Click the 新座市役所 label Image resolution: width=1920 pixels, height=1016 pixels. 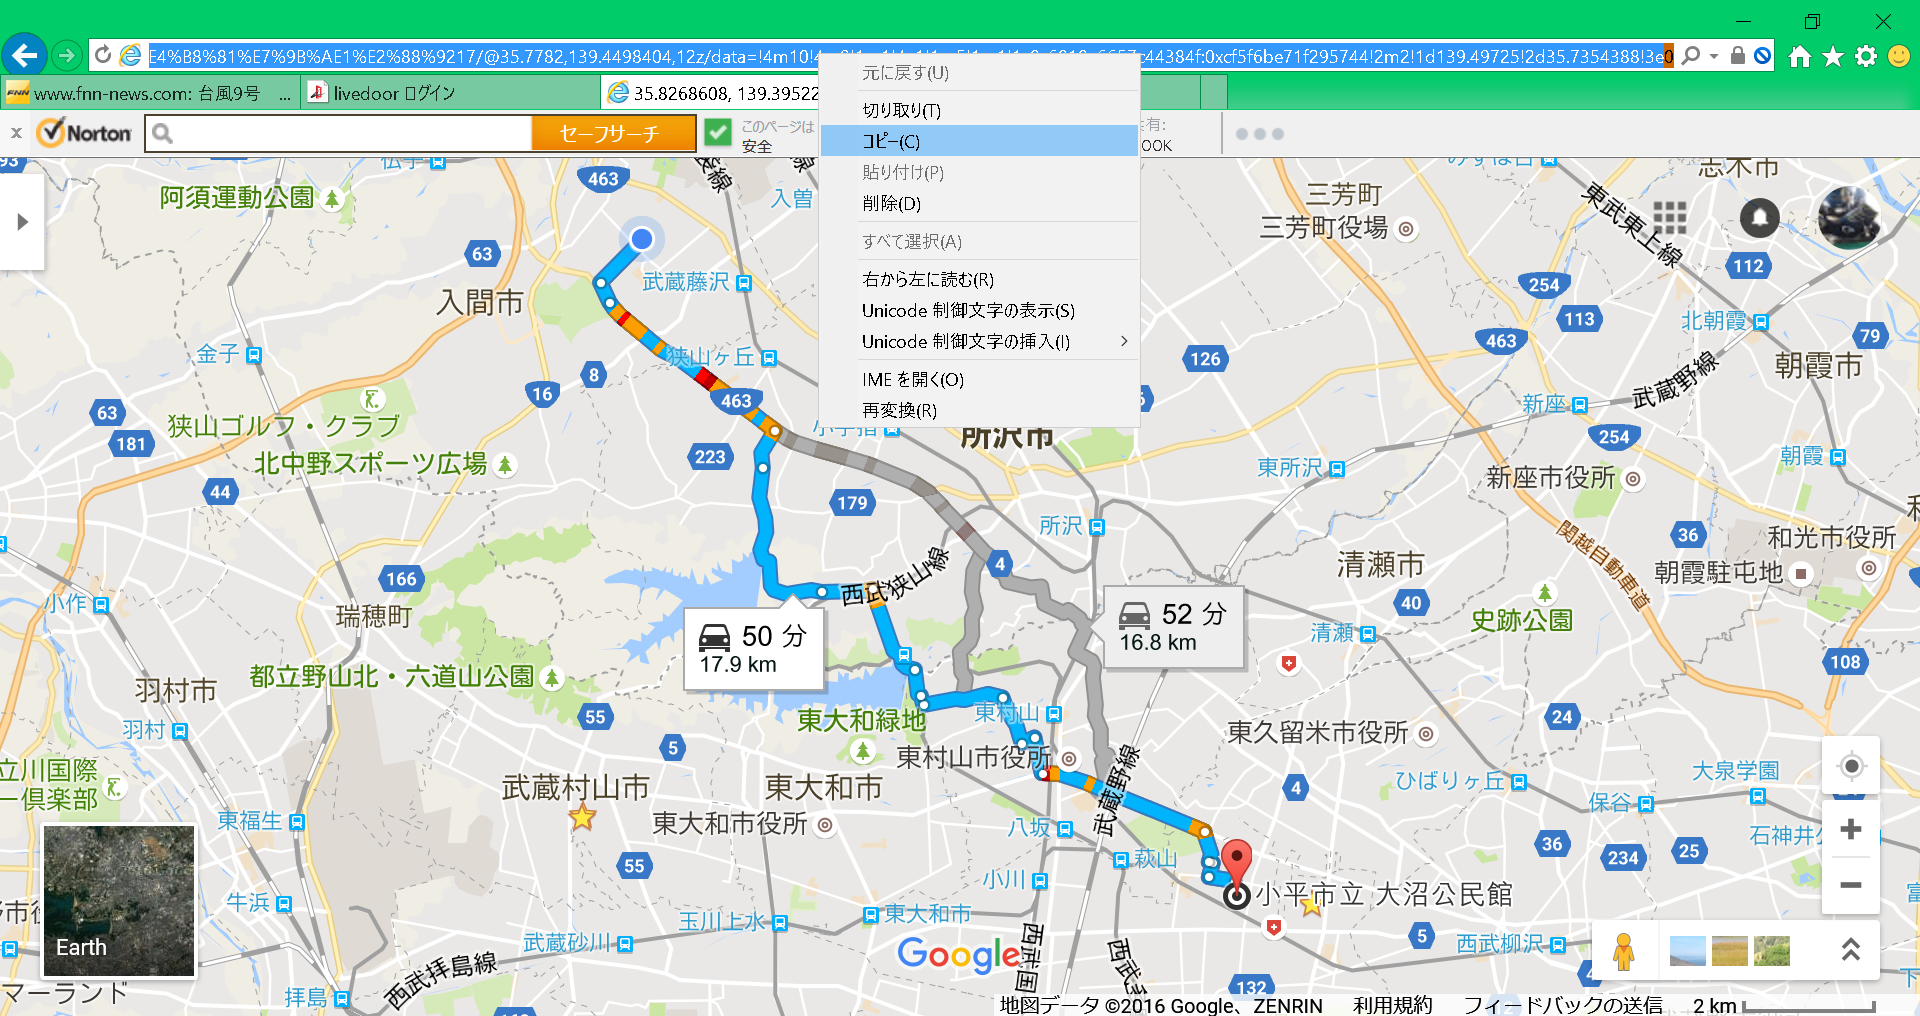click(x=1551, y=478)
